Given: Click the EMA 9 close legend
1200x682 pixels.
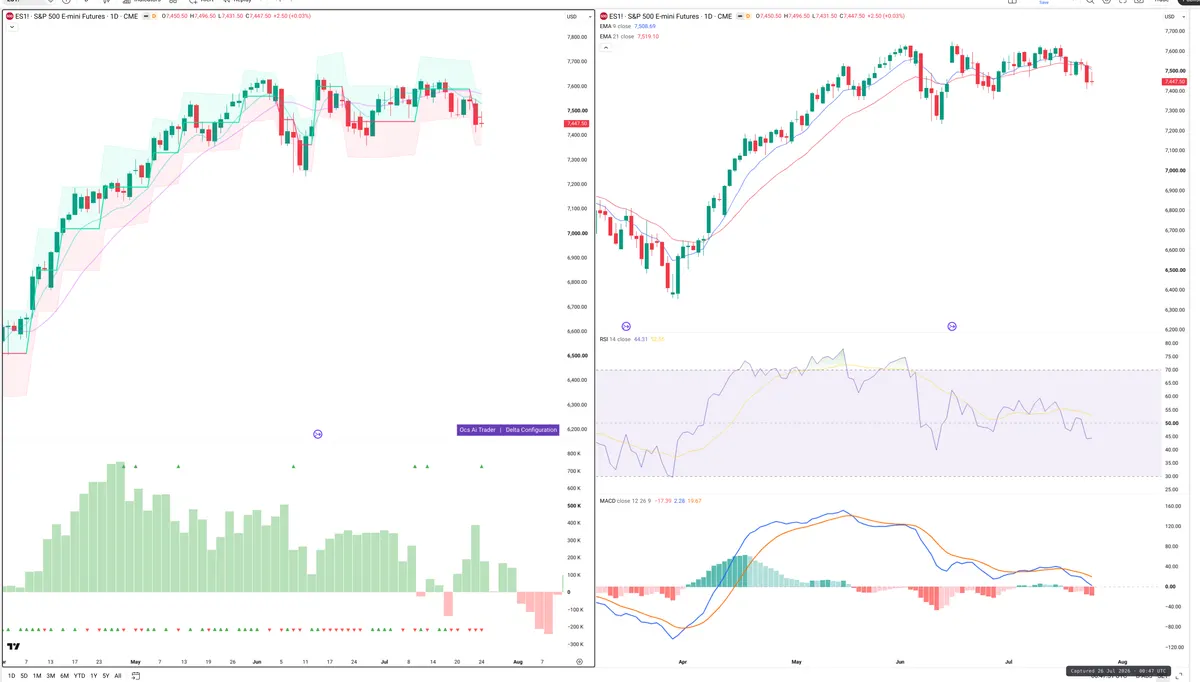Looking at the screenshot, I should pyautogui.click(x=615, y=27).
